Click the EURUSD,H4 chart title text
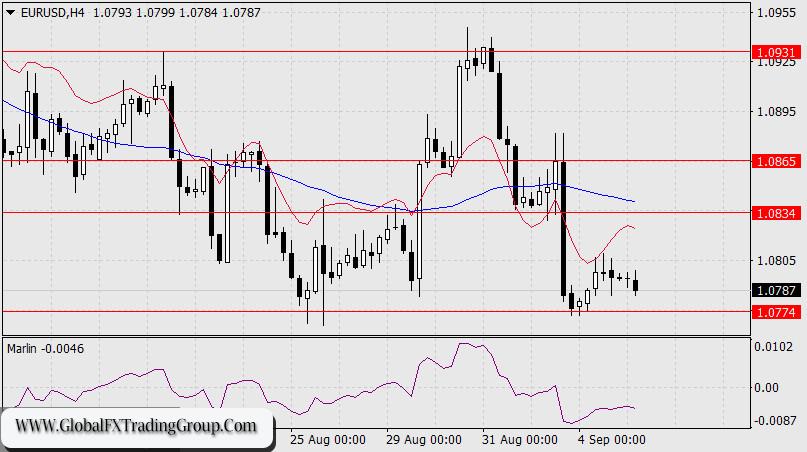807x452 pixels. 52,12
